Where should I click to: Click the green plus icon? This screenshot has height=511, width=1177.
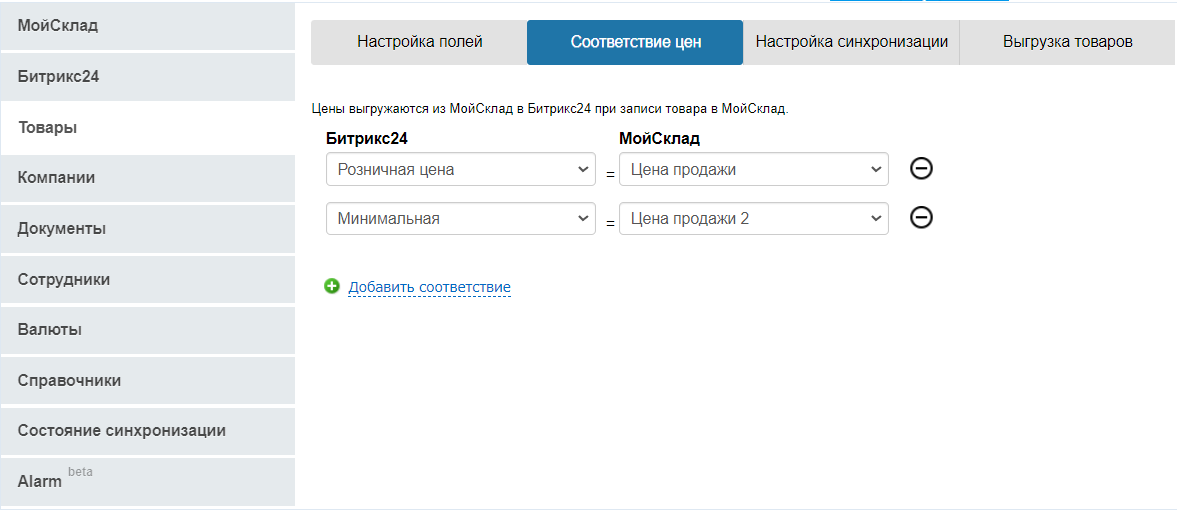332,286
